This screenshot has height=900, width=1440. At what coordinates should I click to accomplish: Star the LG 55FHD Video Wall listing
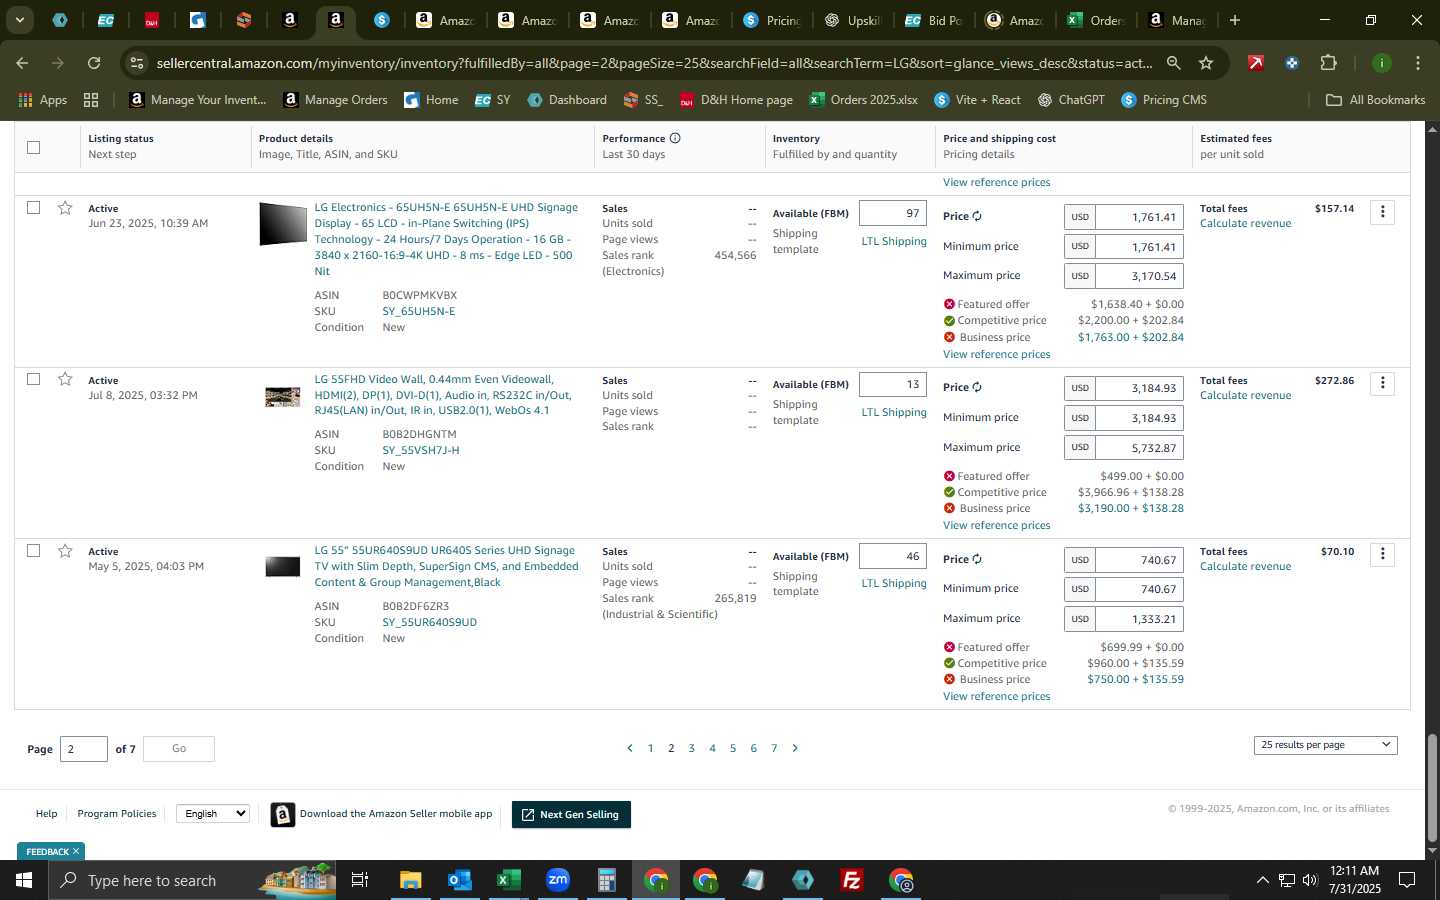(65, 379)
